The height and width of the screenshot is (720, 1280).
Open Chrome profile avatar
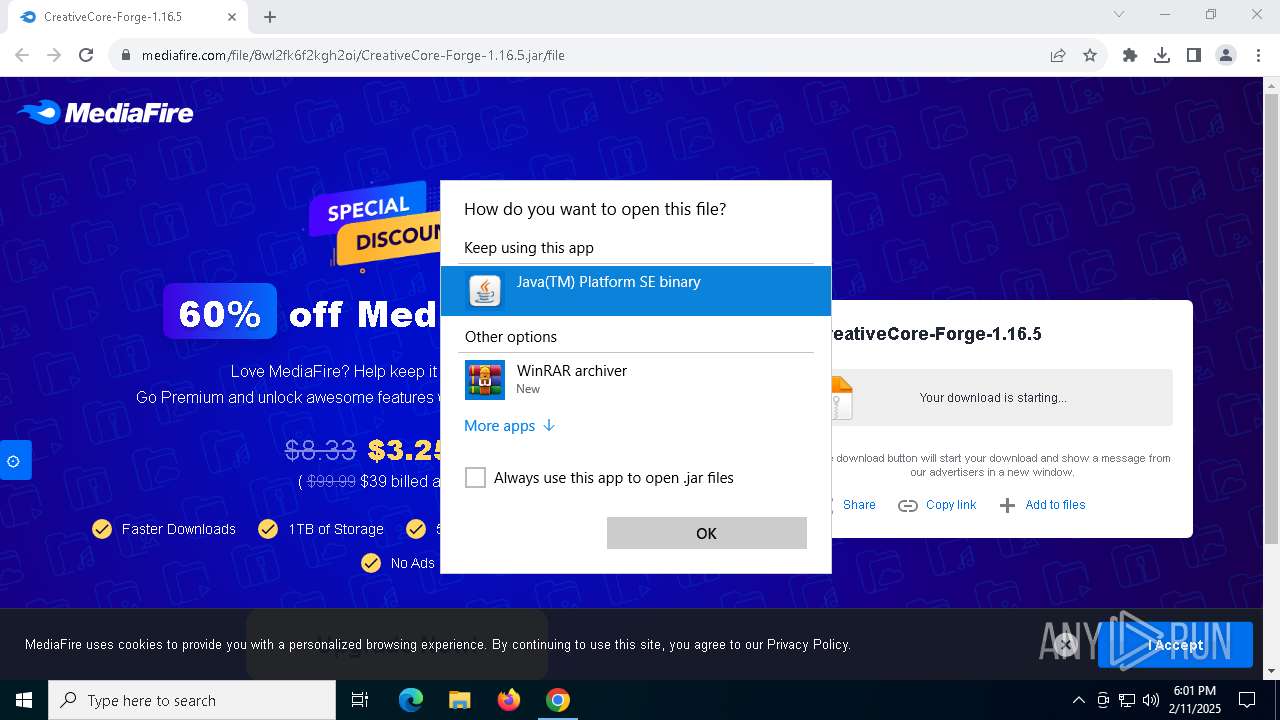(1226, 55)
